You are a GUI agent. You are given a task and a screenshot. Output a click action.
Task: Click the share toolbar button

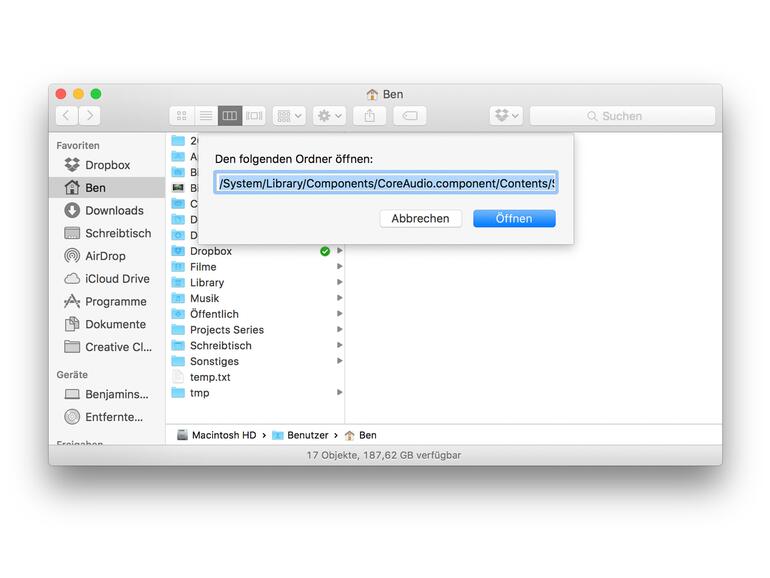[x=369, y=116]
